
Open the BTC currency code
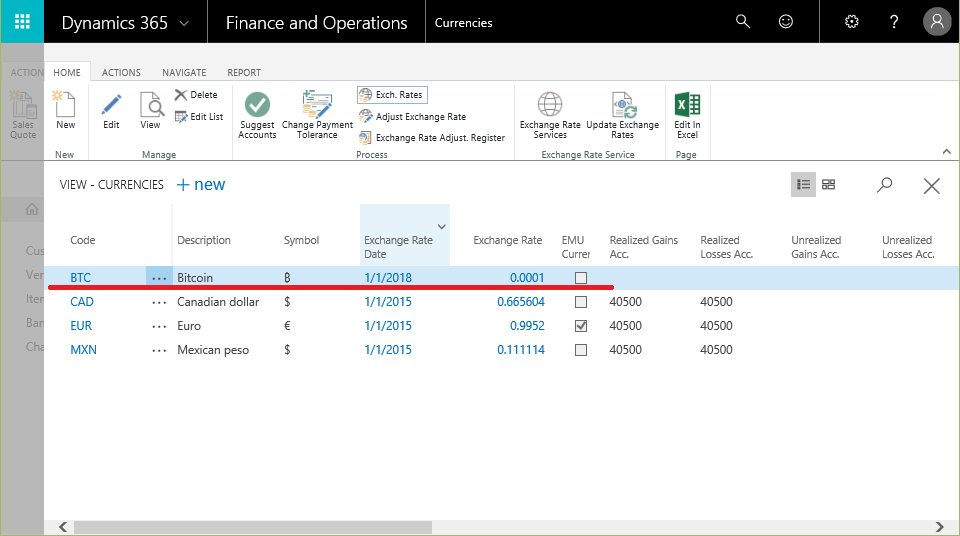(80, 277)
